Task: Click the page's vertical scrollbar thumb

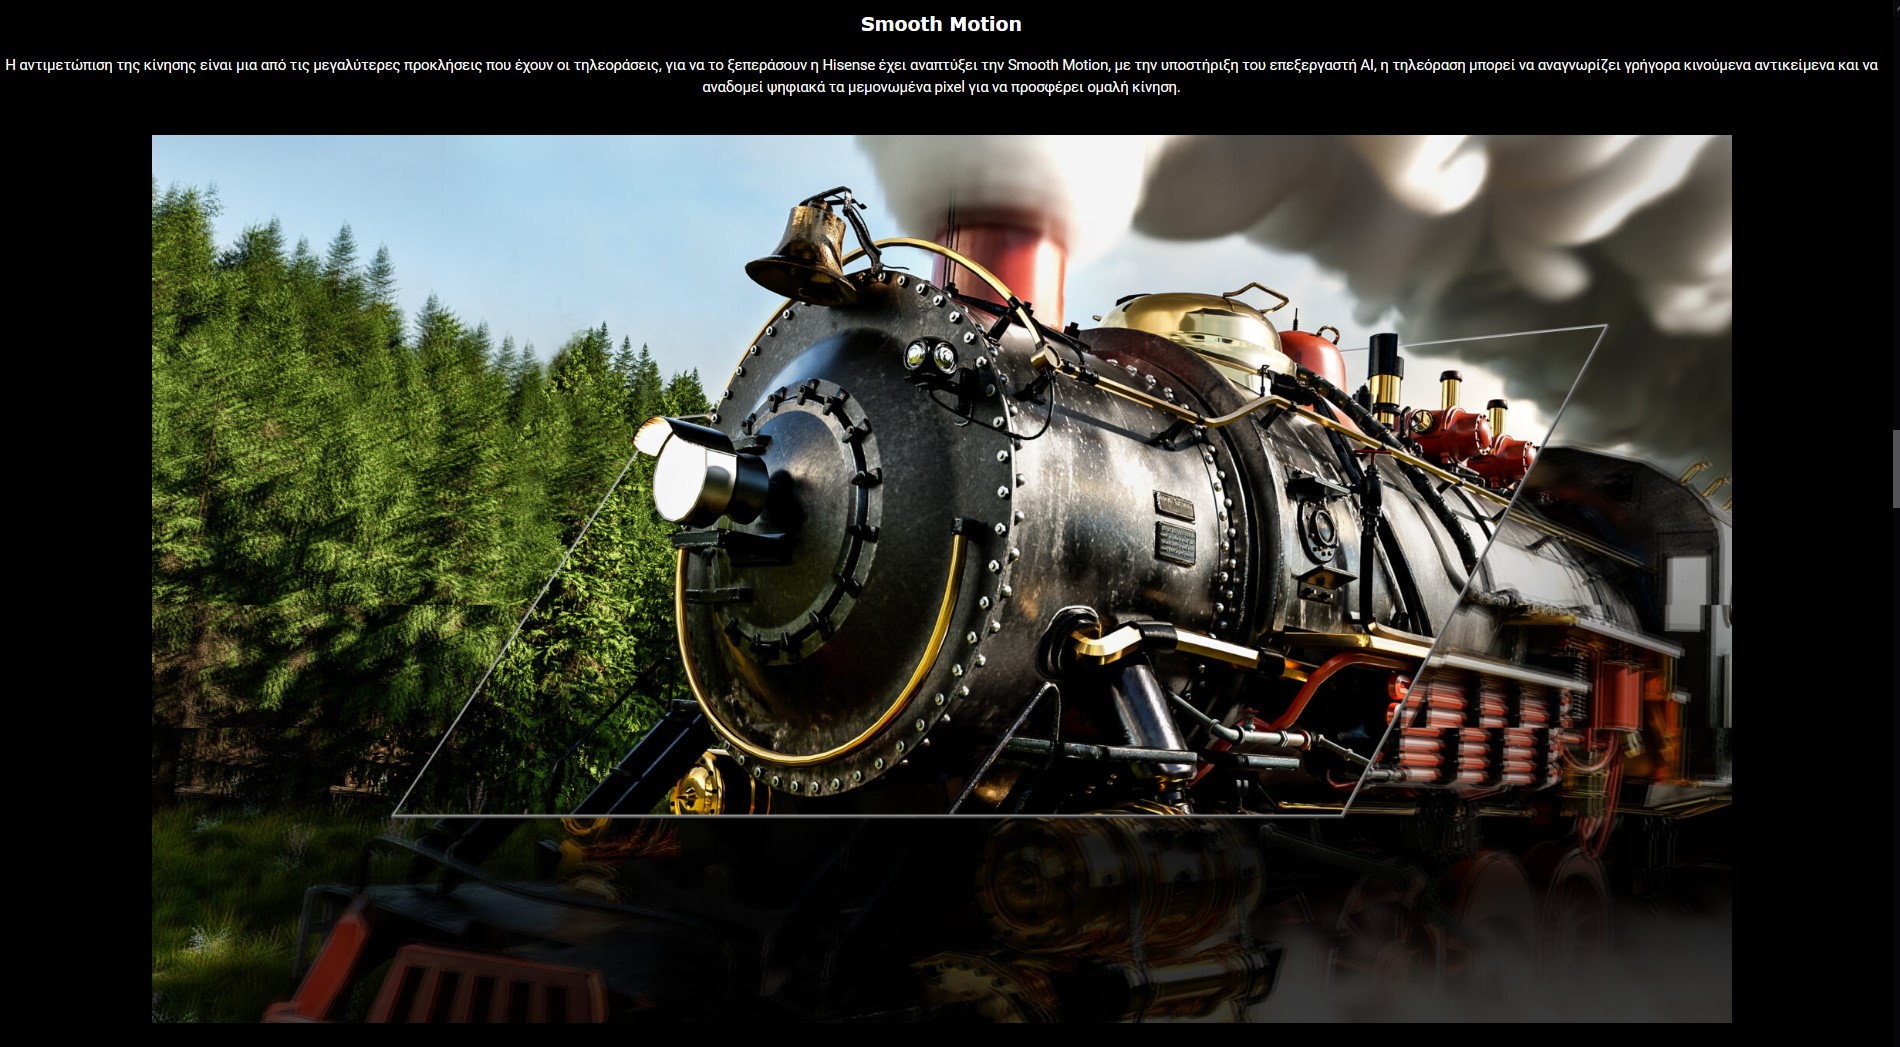Action: [x=1895, y=469]
